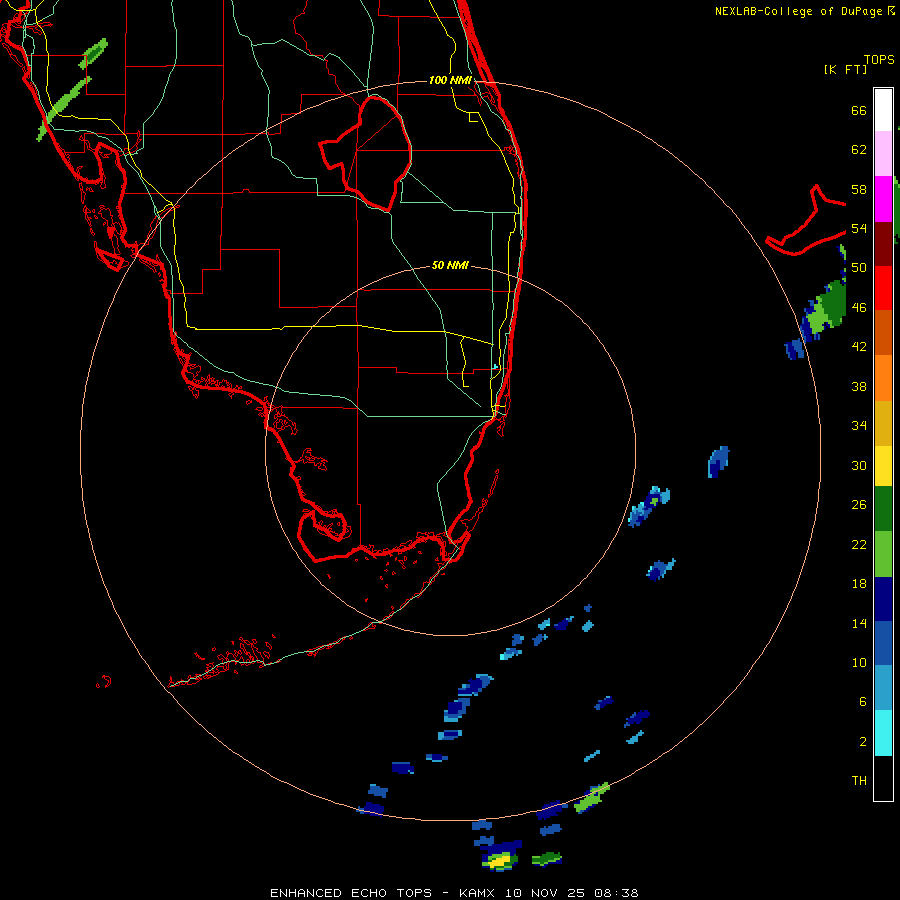Click the 18 legend value

click(859, 584)
